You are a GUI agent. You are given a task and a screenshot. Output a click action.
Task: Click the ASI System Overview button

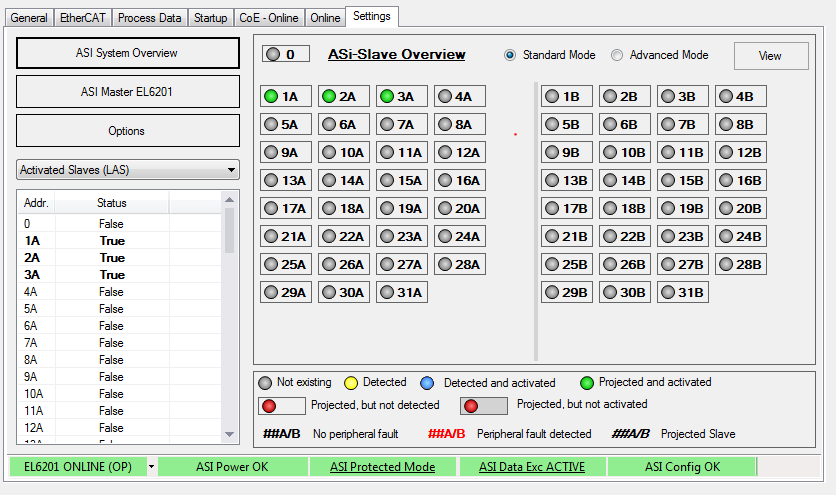coord(127,53)
